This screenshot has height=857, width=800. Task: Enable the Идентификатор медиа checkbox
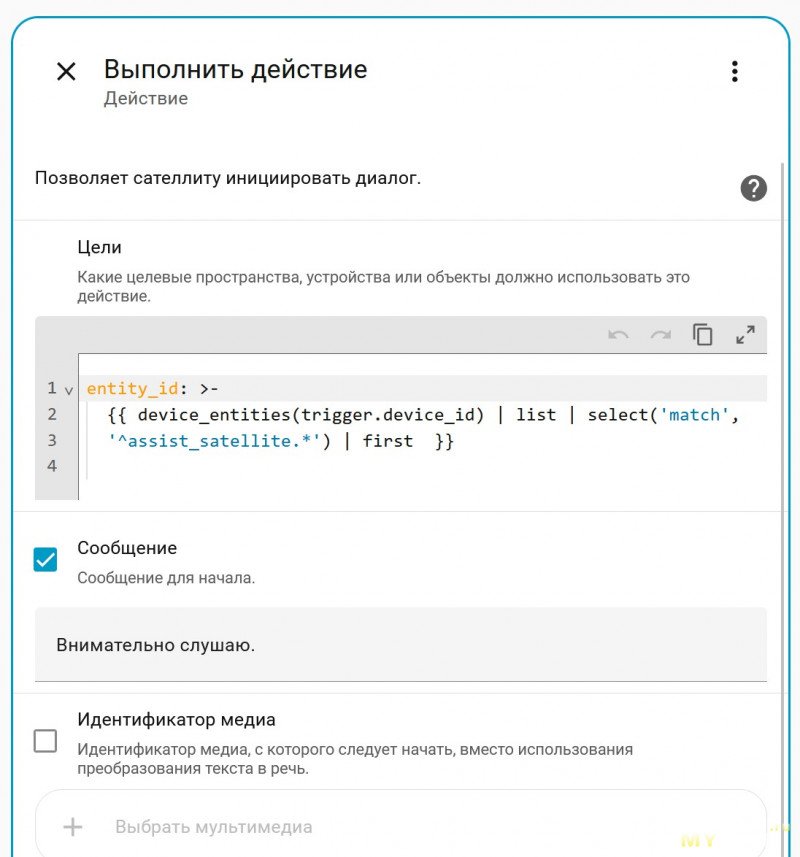46,741
